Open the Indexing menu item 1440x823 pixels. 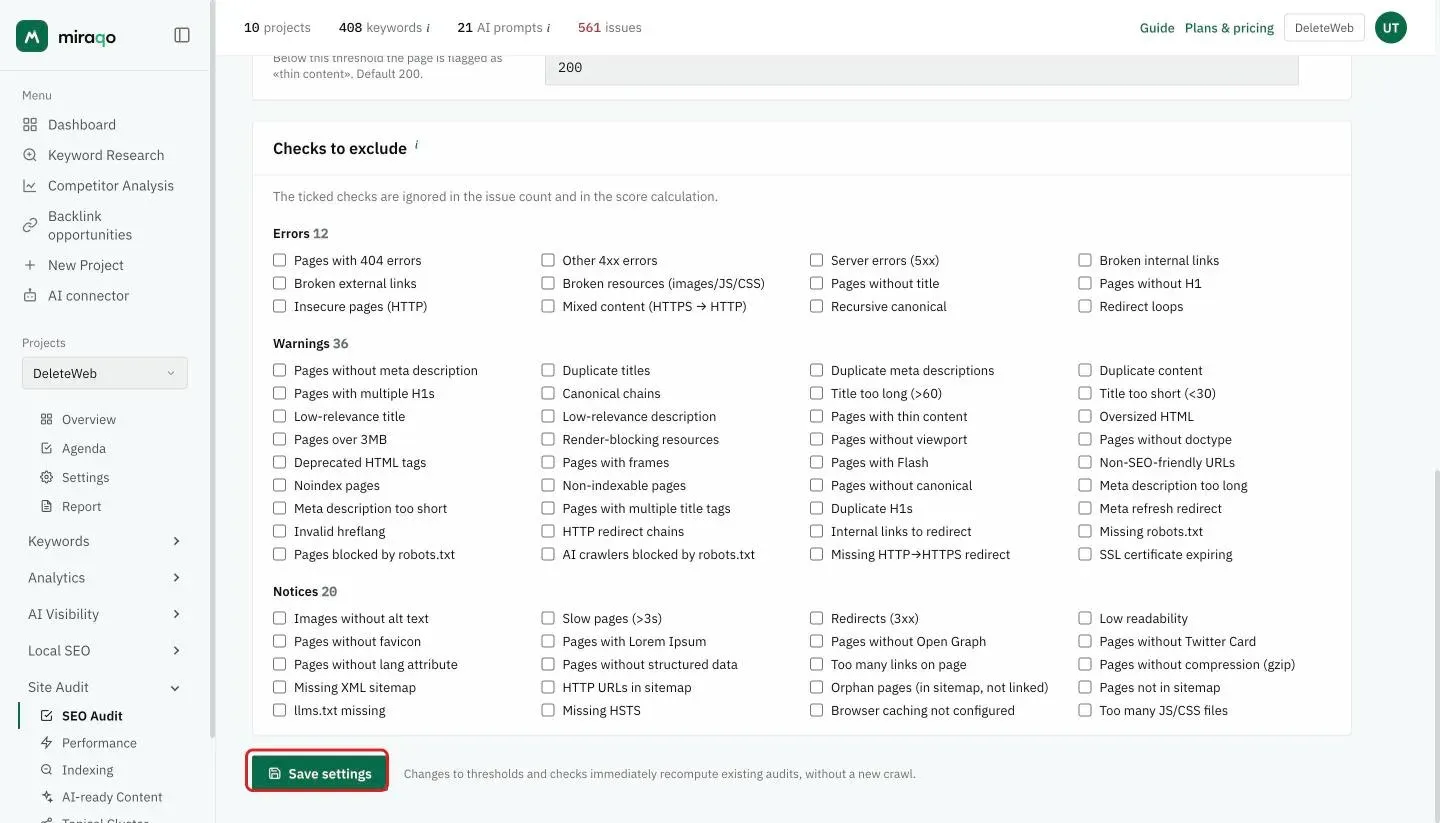pos(88,770)
